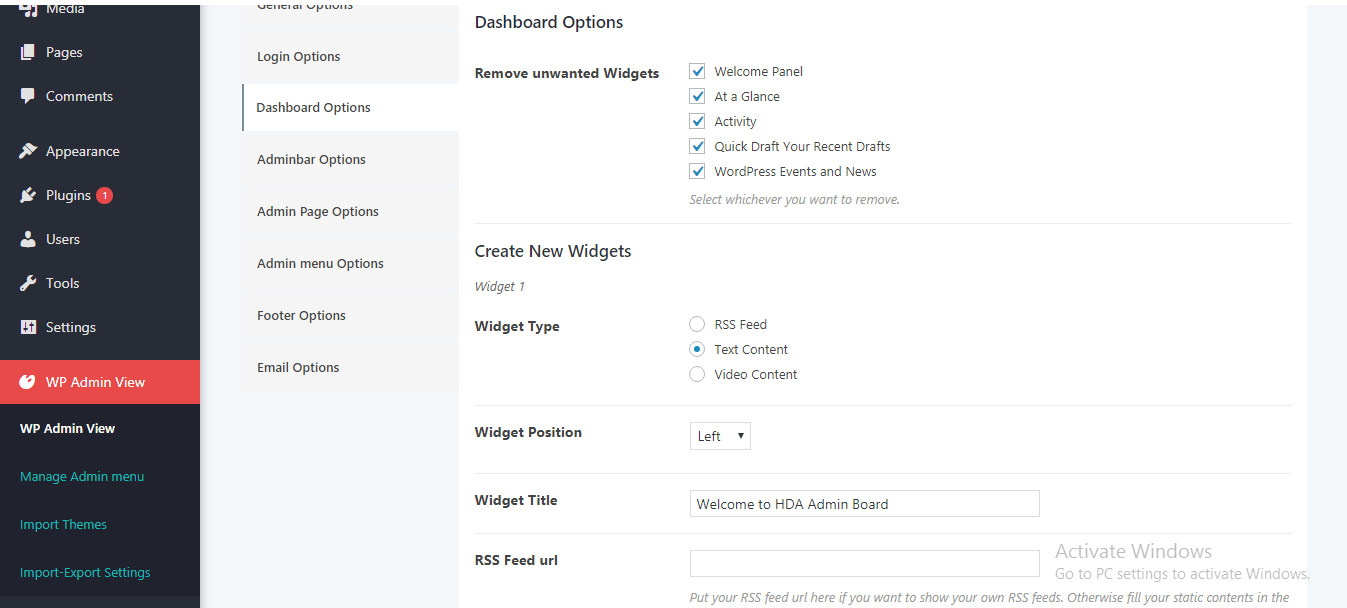Uncheck the At a Glance checkbox

coord(698,96)
